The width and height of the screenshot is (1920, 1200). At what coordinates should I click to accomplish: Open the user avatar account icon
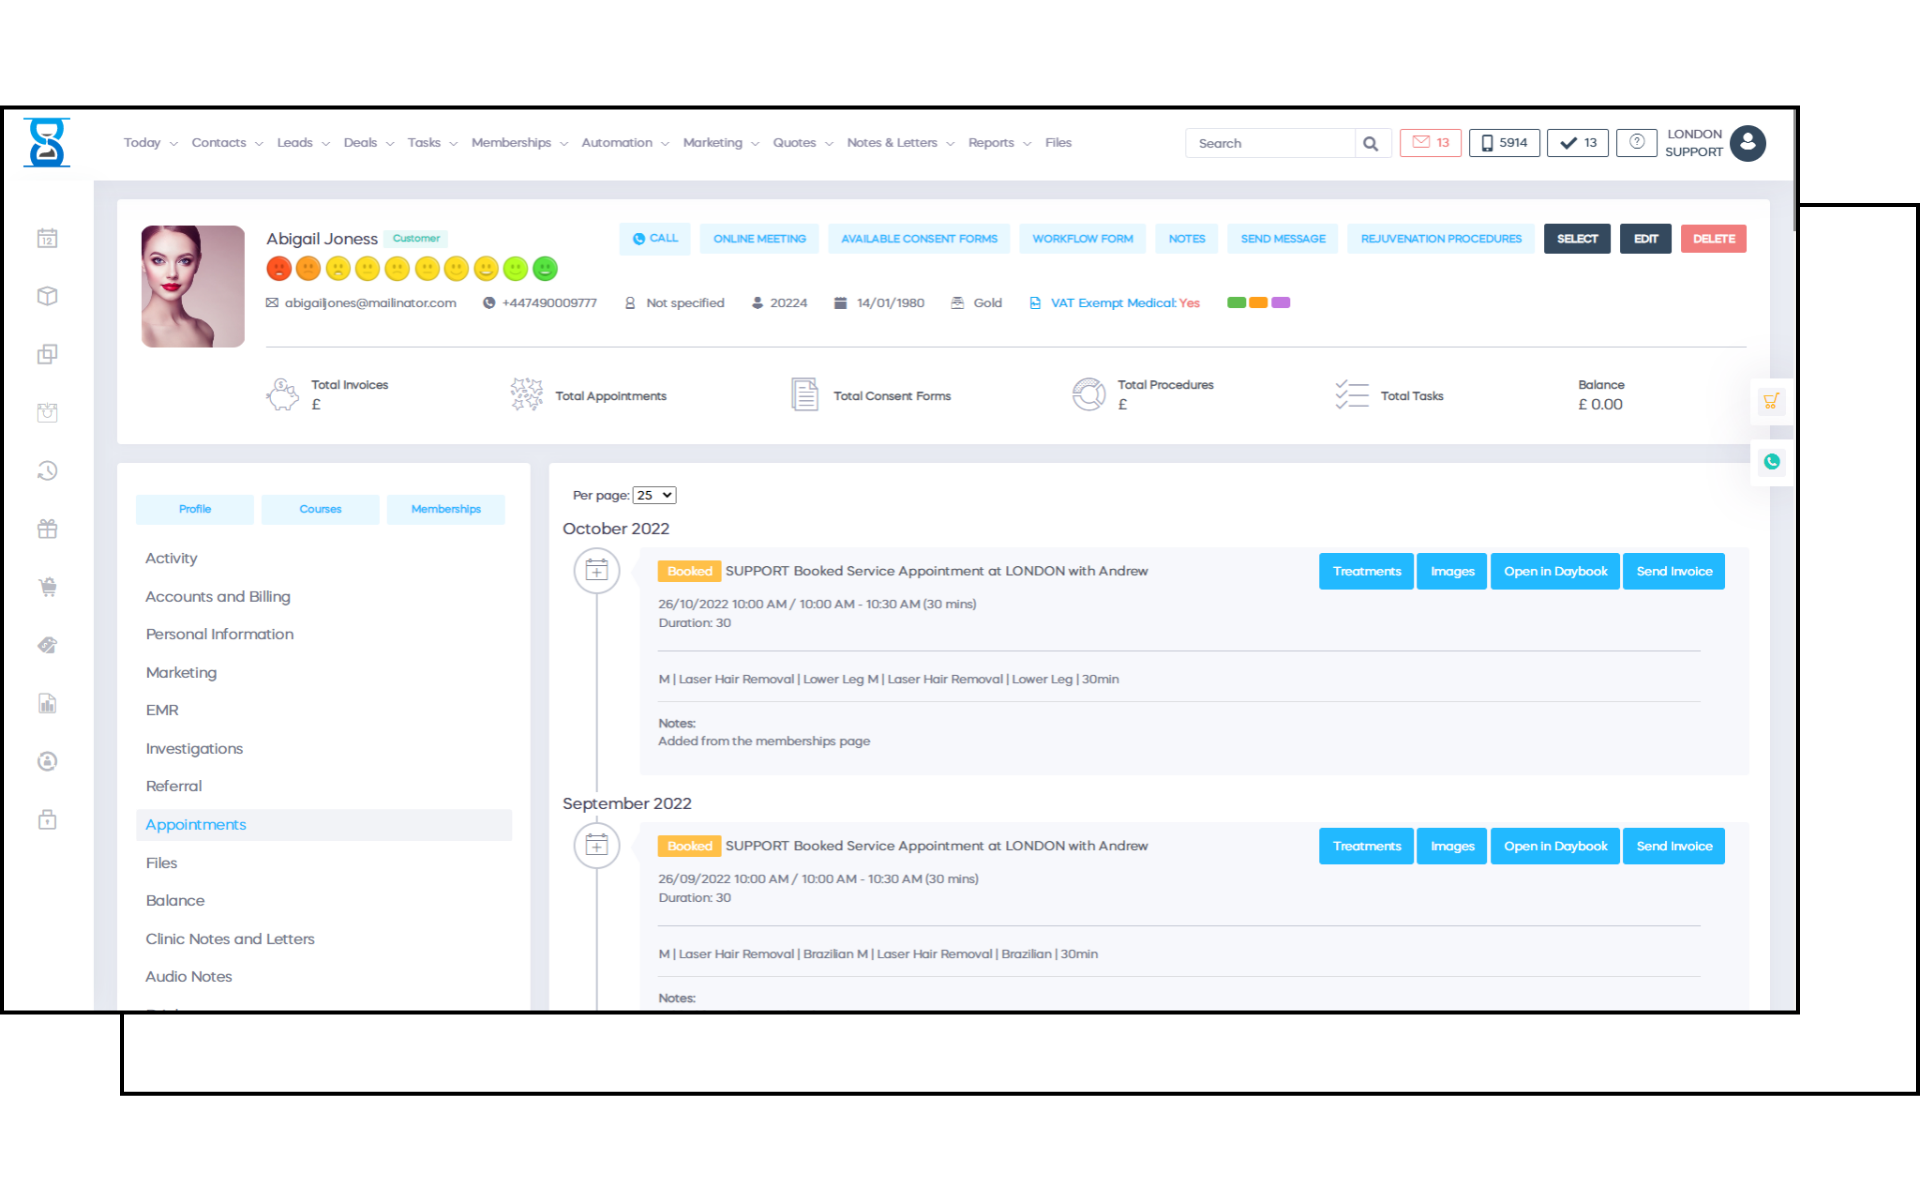[1747, 143]
